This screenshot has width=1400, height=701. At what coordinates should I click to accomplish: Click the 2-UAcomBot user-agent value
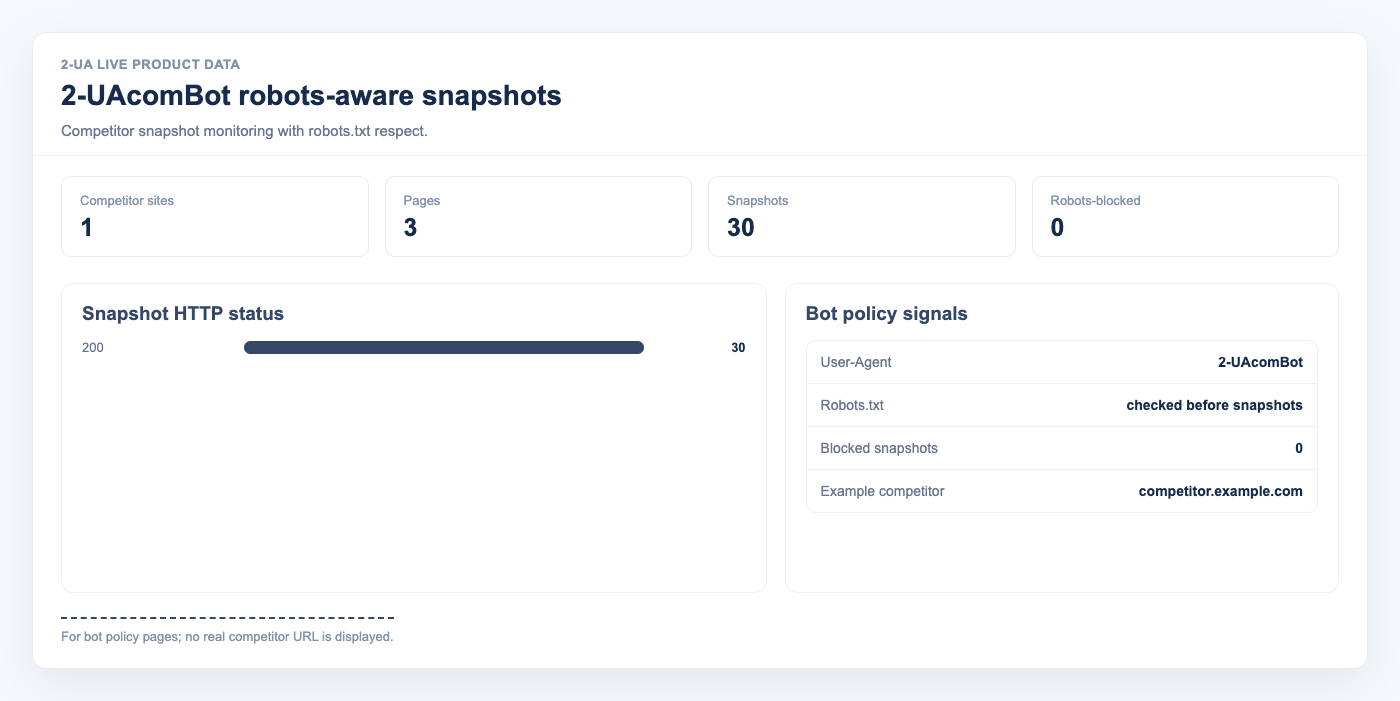(1260, 362)
